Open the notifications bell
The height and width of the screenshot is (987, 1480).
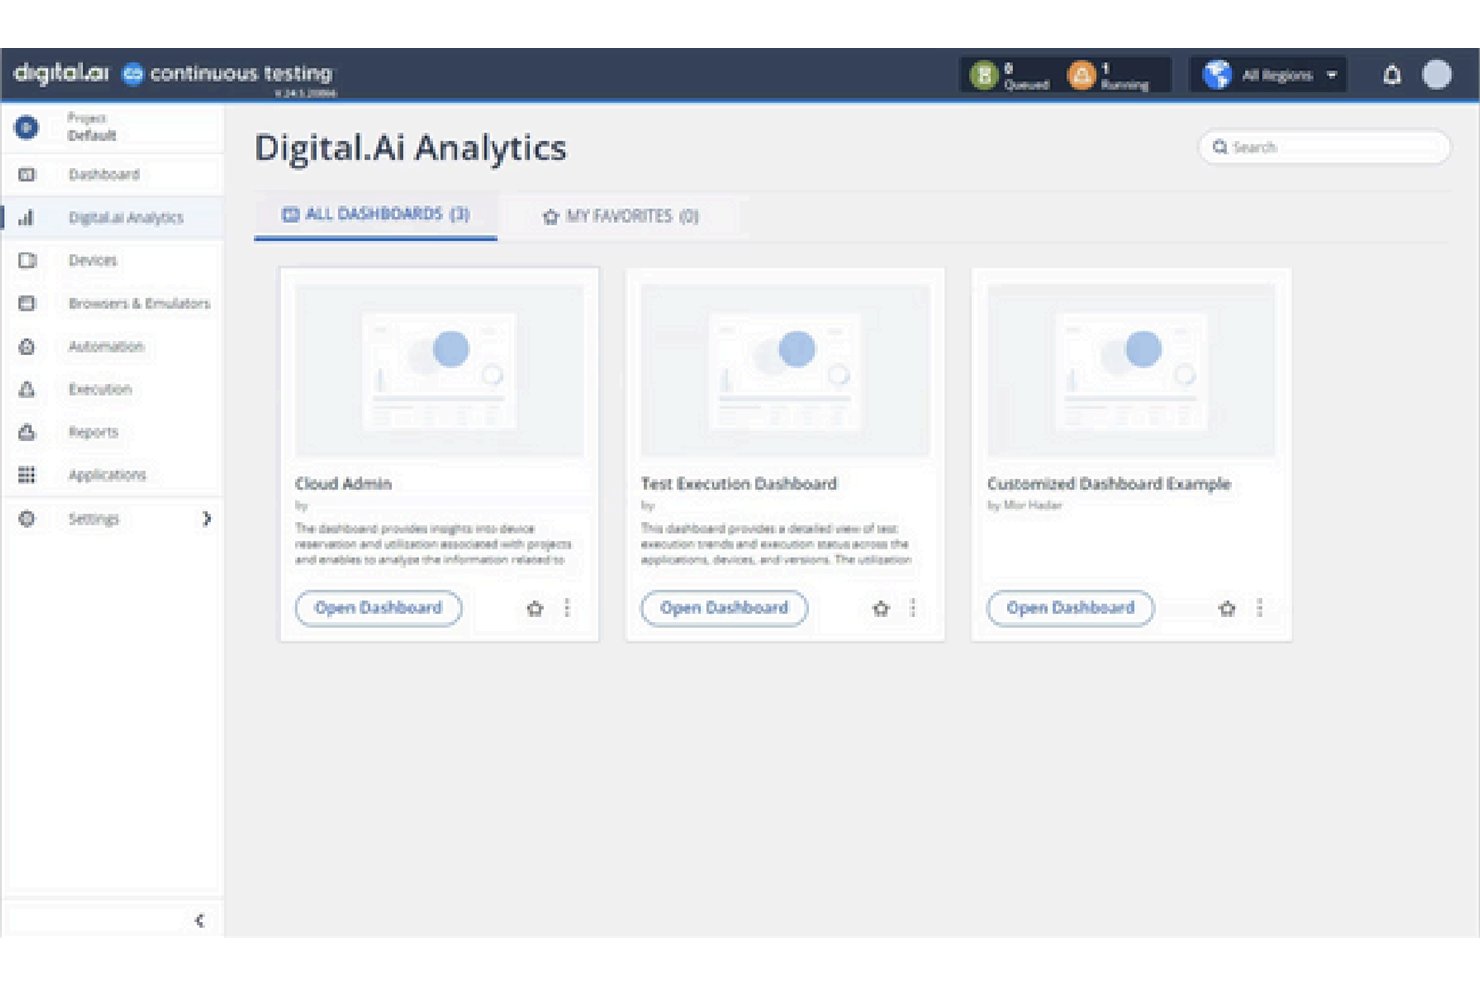tap(1392, 75)
